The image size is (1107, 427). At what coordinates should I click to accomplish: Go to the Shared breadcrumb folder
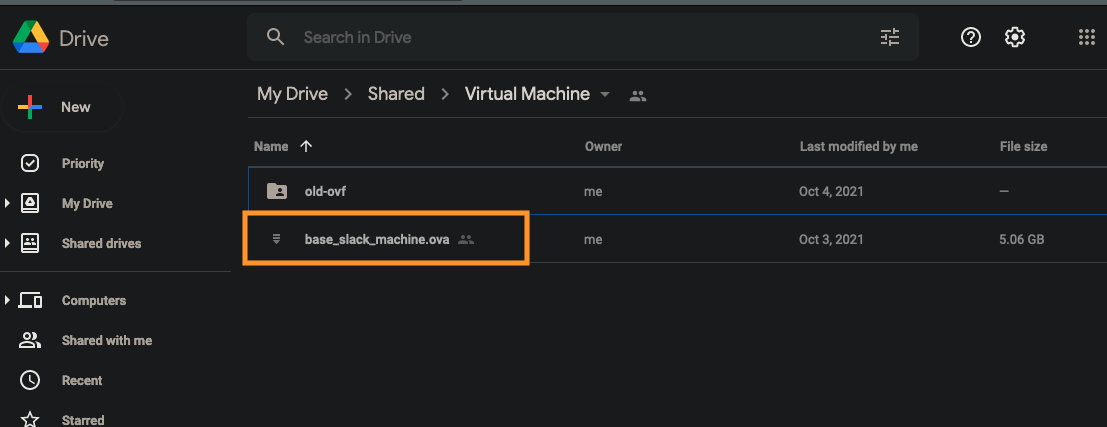tap(396, 94)
